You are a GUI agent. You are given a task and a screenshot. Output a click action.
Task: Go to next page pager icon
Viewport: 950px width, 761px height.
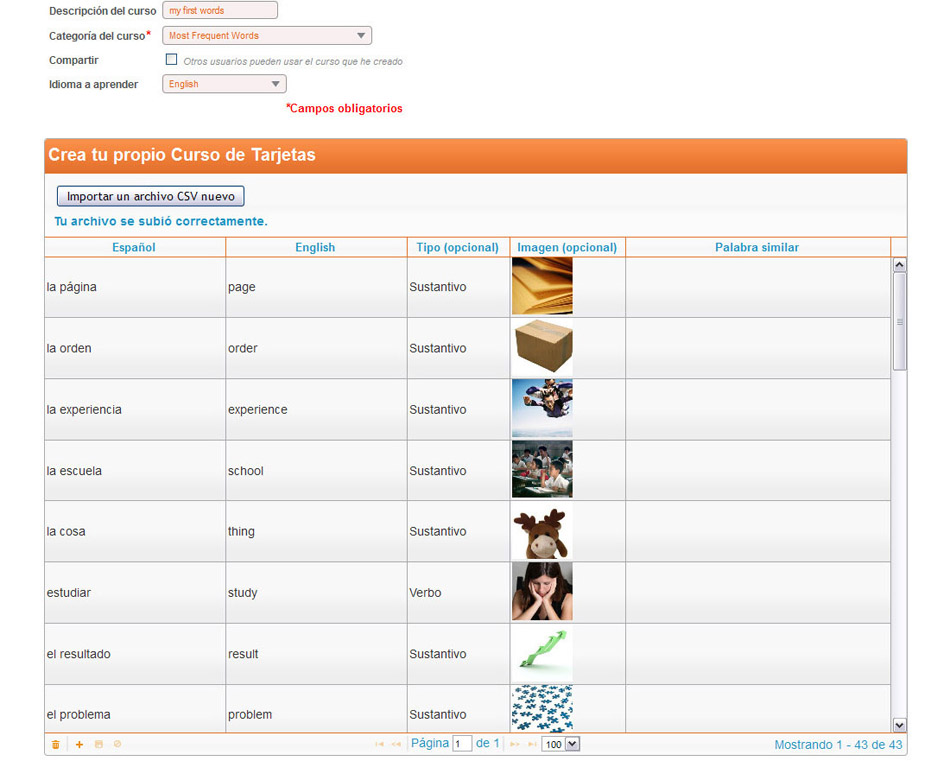pos(515,744)
